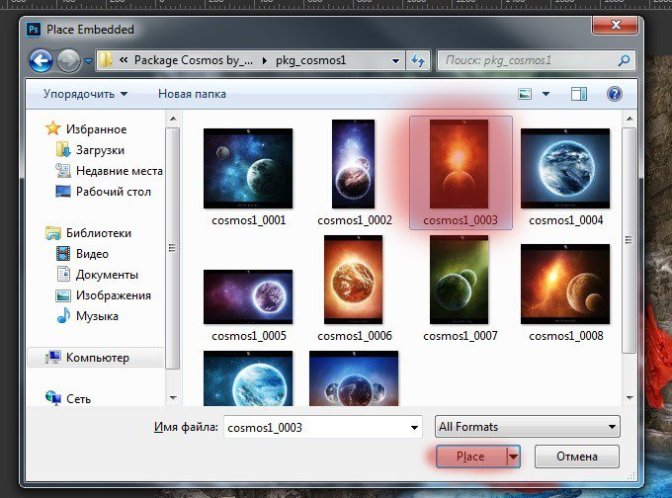Open the Музыка library

97,316
